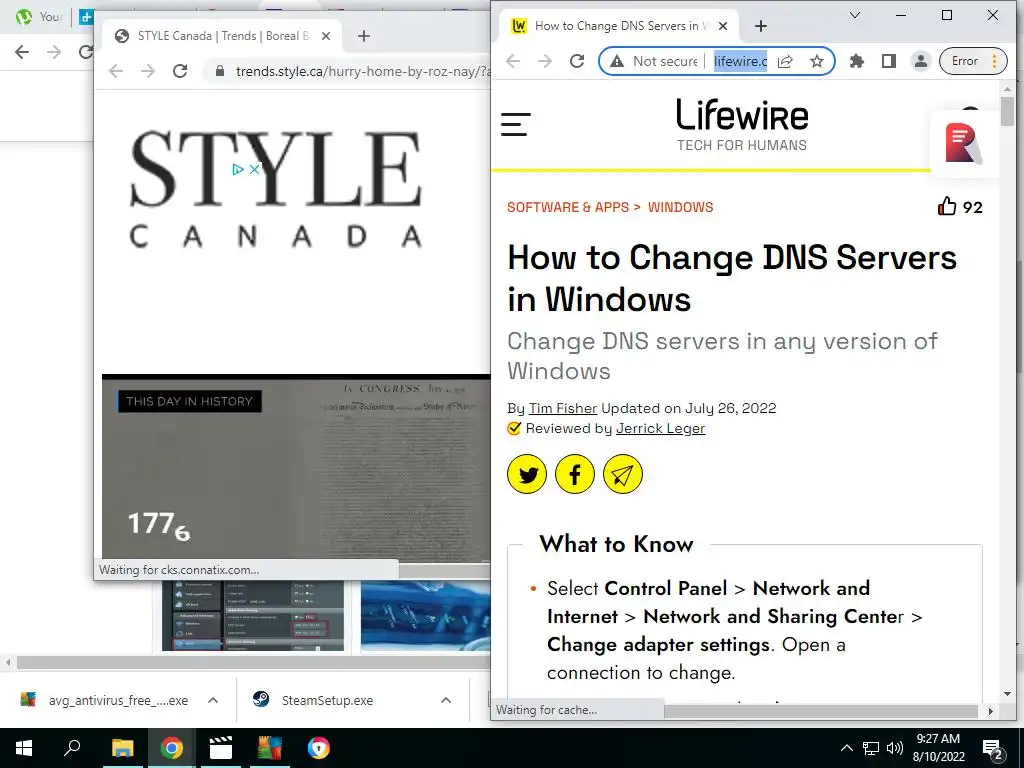
Task: Open AVG Antivirus taskbar icon
Action: [x=269, y=748]
